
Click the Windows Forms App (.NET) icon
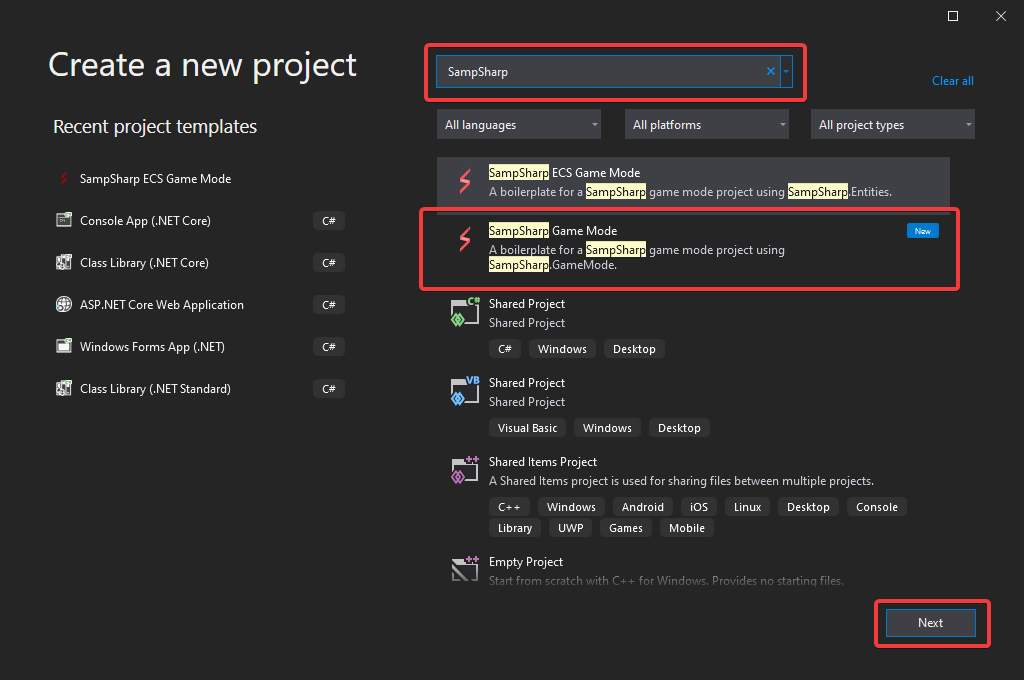tap(64, 346)
